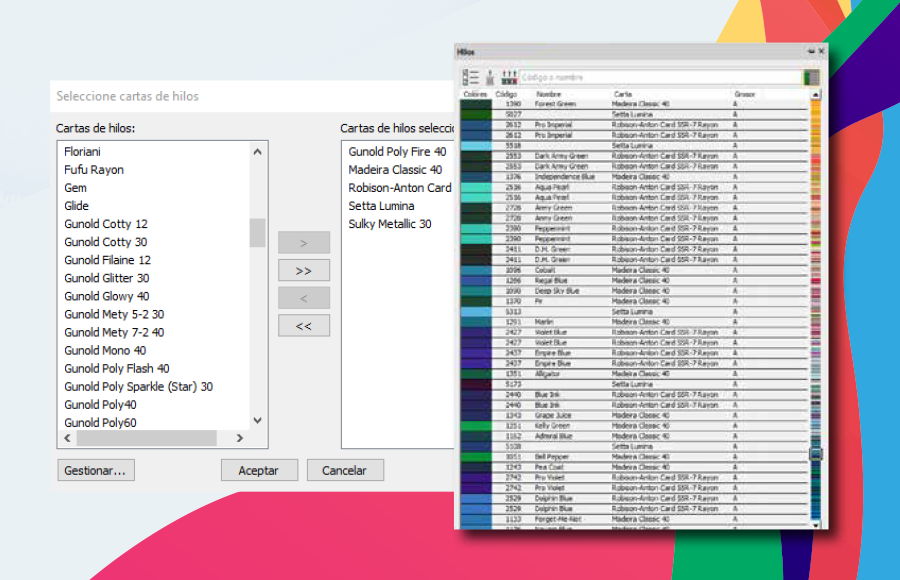The image size is (900, 580).
Task: Select the Forest Green color swatch
Action: coord(476,104)
